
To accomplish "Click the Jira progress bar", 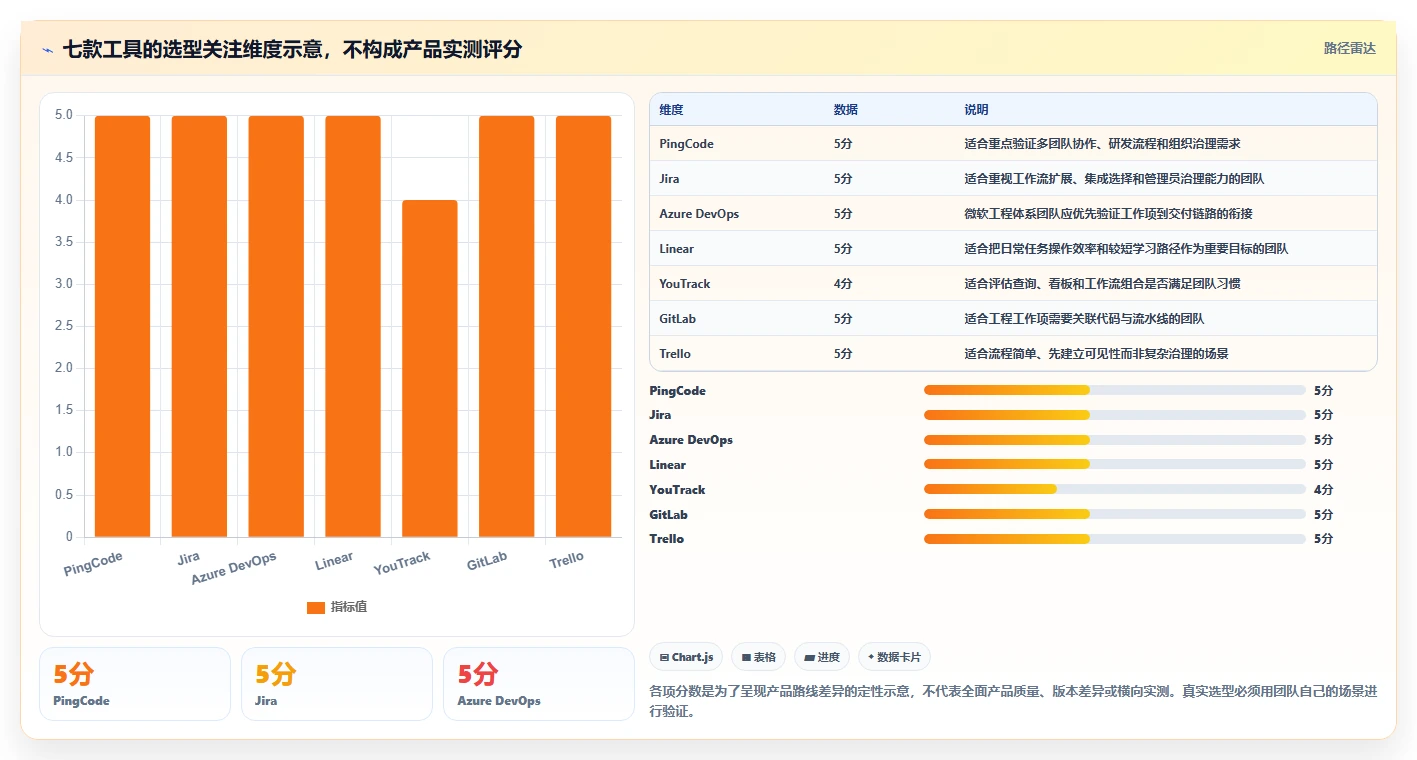I will tap(1115, 414).
